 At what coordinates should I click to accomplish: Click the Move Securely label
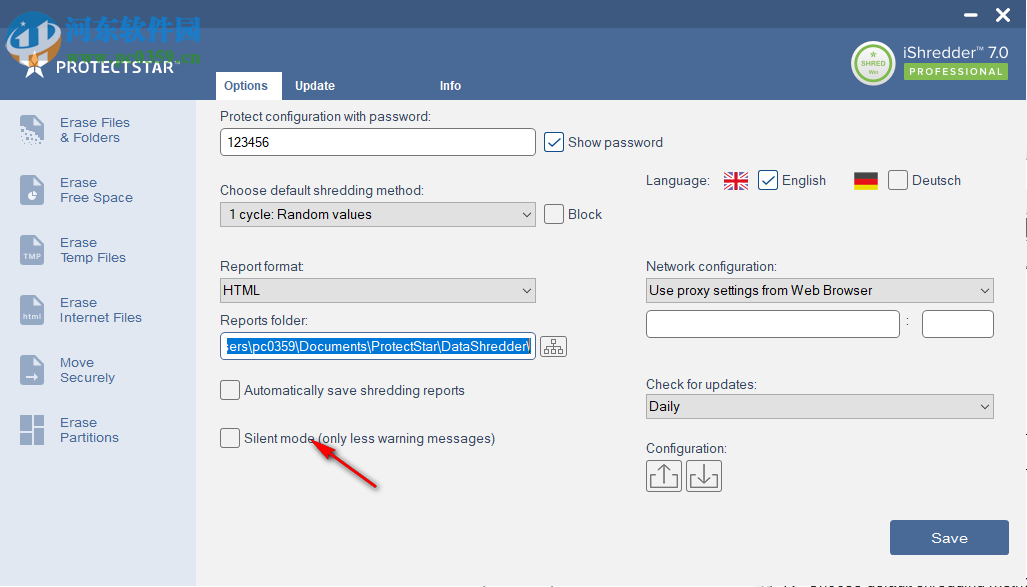87,370
